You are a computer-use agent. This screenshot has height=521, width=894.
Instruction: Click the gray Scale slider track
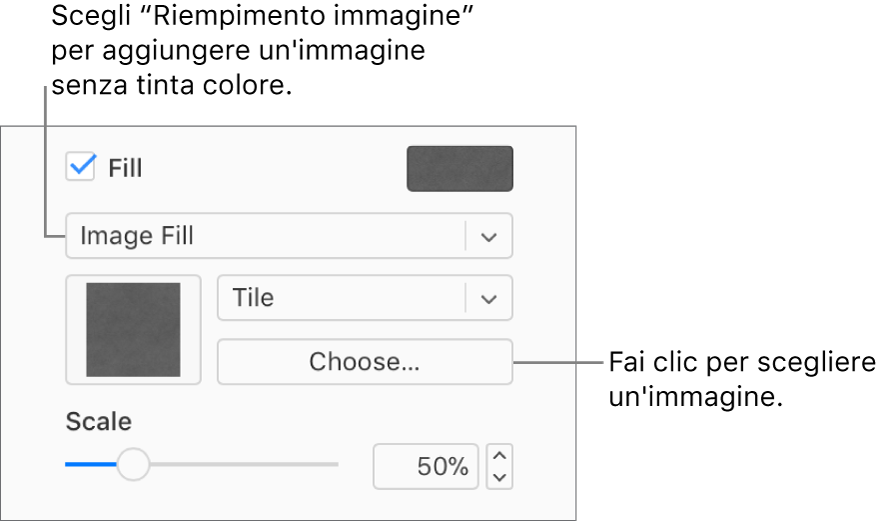pyautogui.click(x=244, y=465)
